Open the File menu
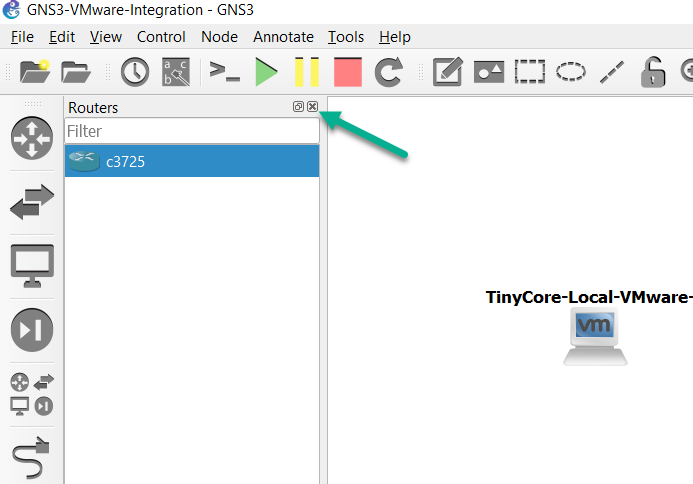Viewport: 693px width, 484px height. click(22, 37)
